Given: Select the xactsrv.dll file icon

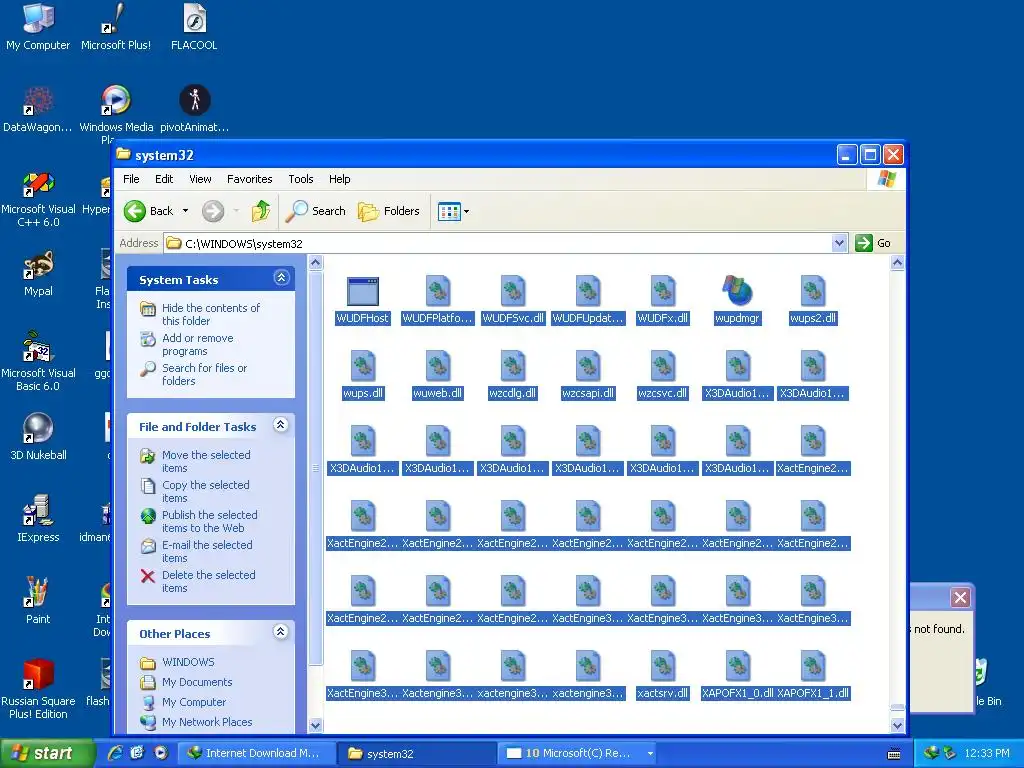Looking at the screenshot, I should (x=663, y=666).
